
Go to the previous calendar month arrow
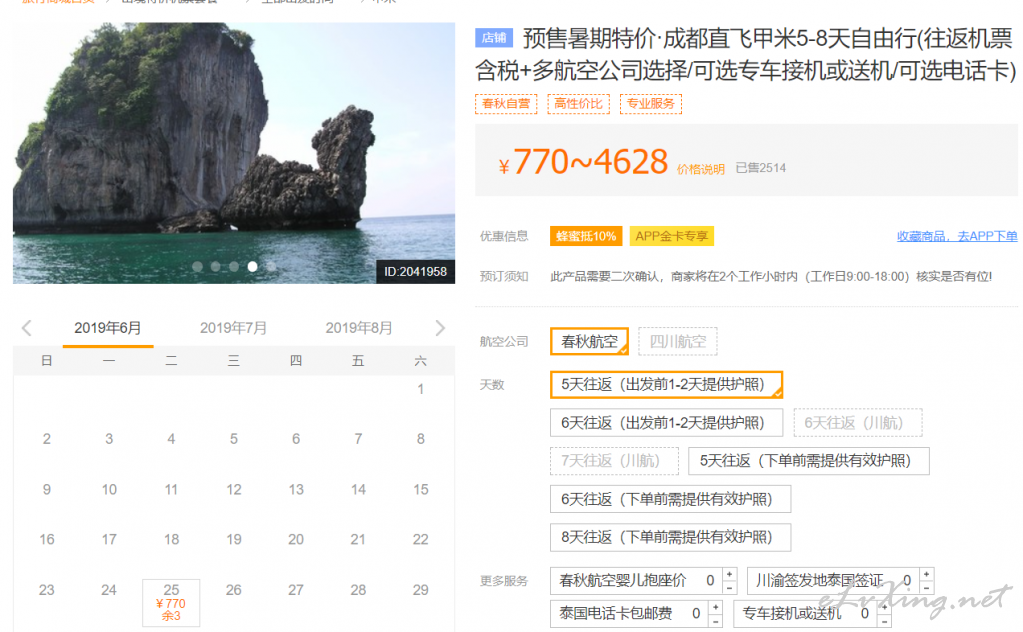tap(27, 328)
